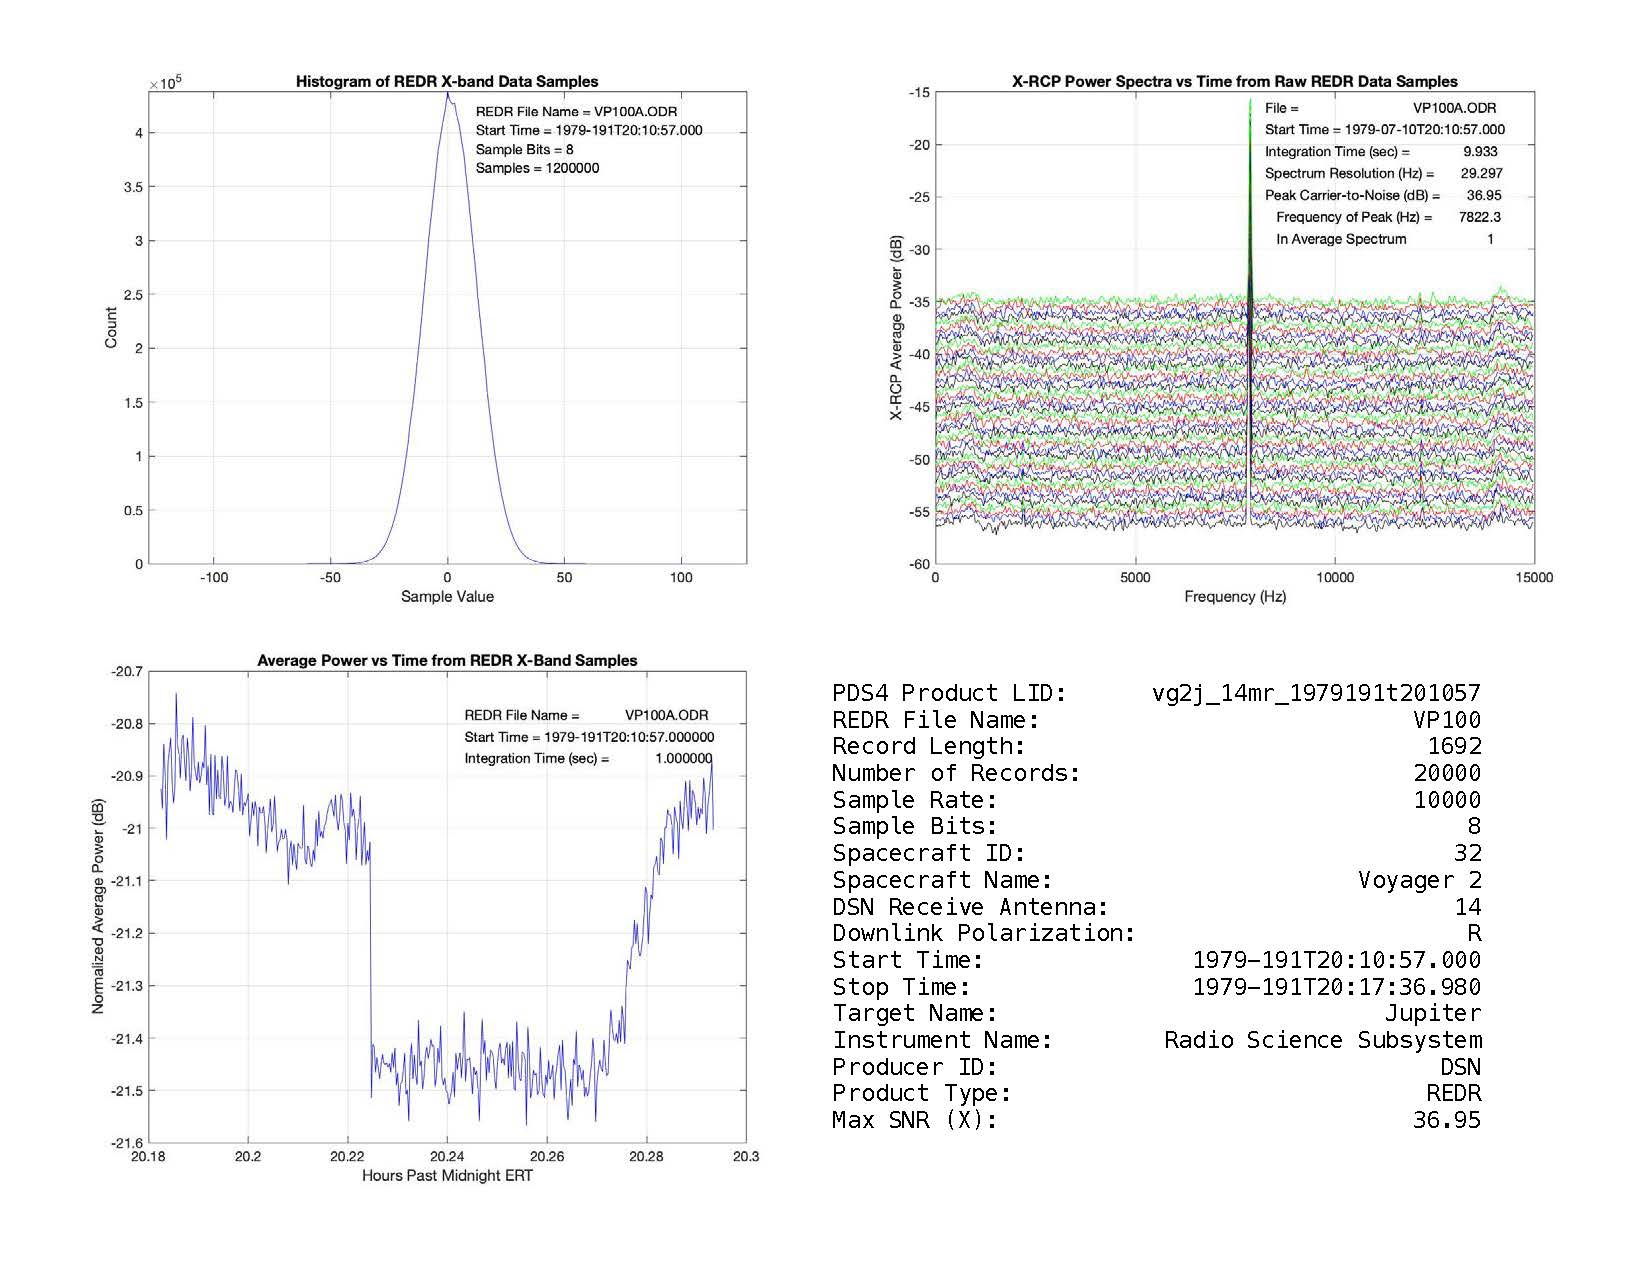This screenshot has height=1275, width=1650.
Task: Click the Histogram of REDR X-band plot title
Action: [x=447, y=82]
